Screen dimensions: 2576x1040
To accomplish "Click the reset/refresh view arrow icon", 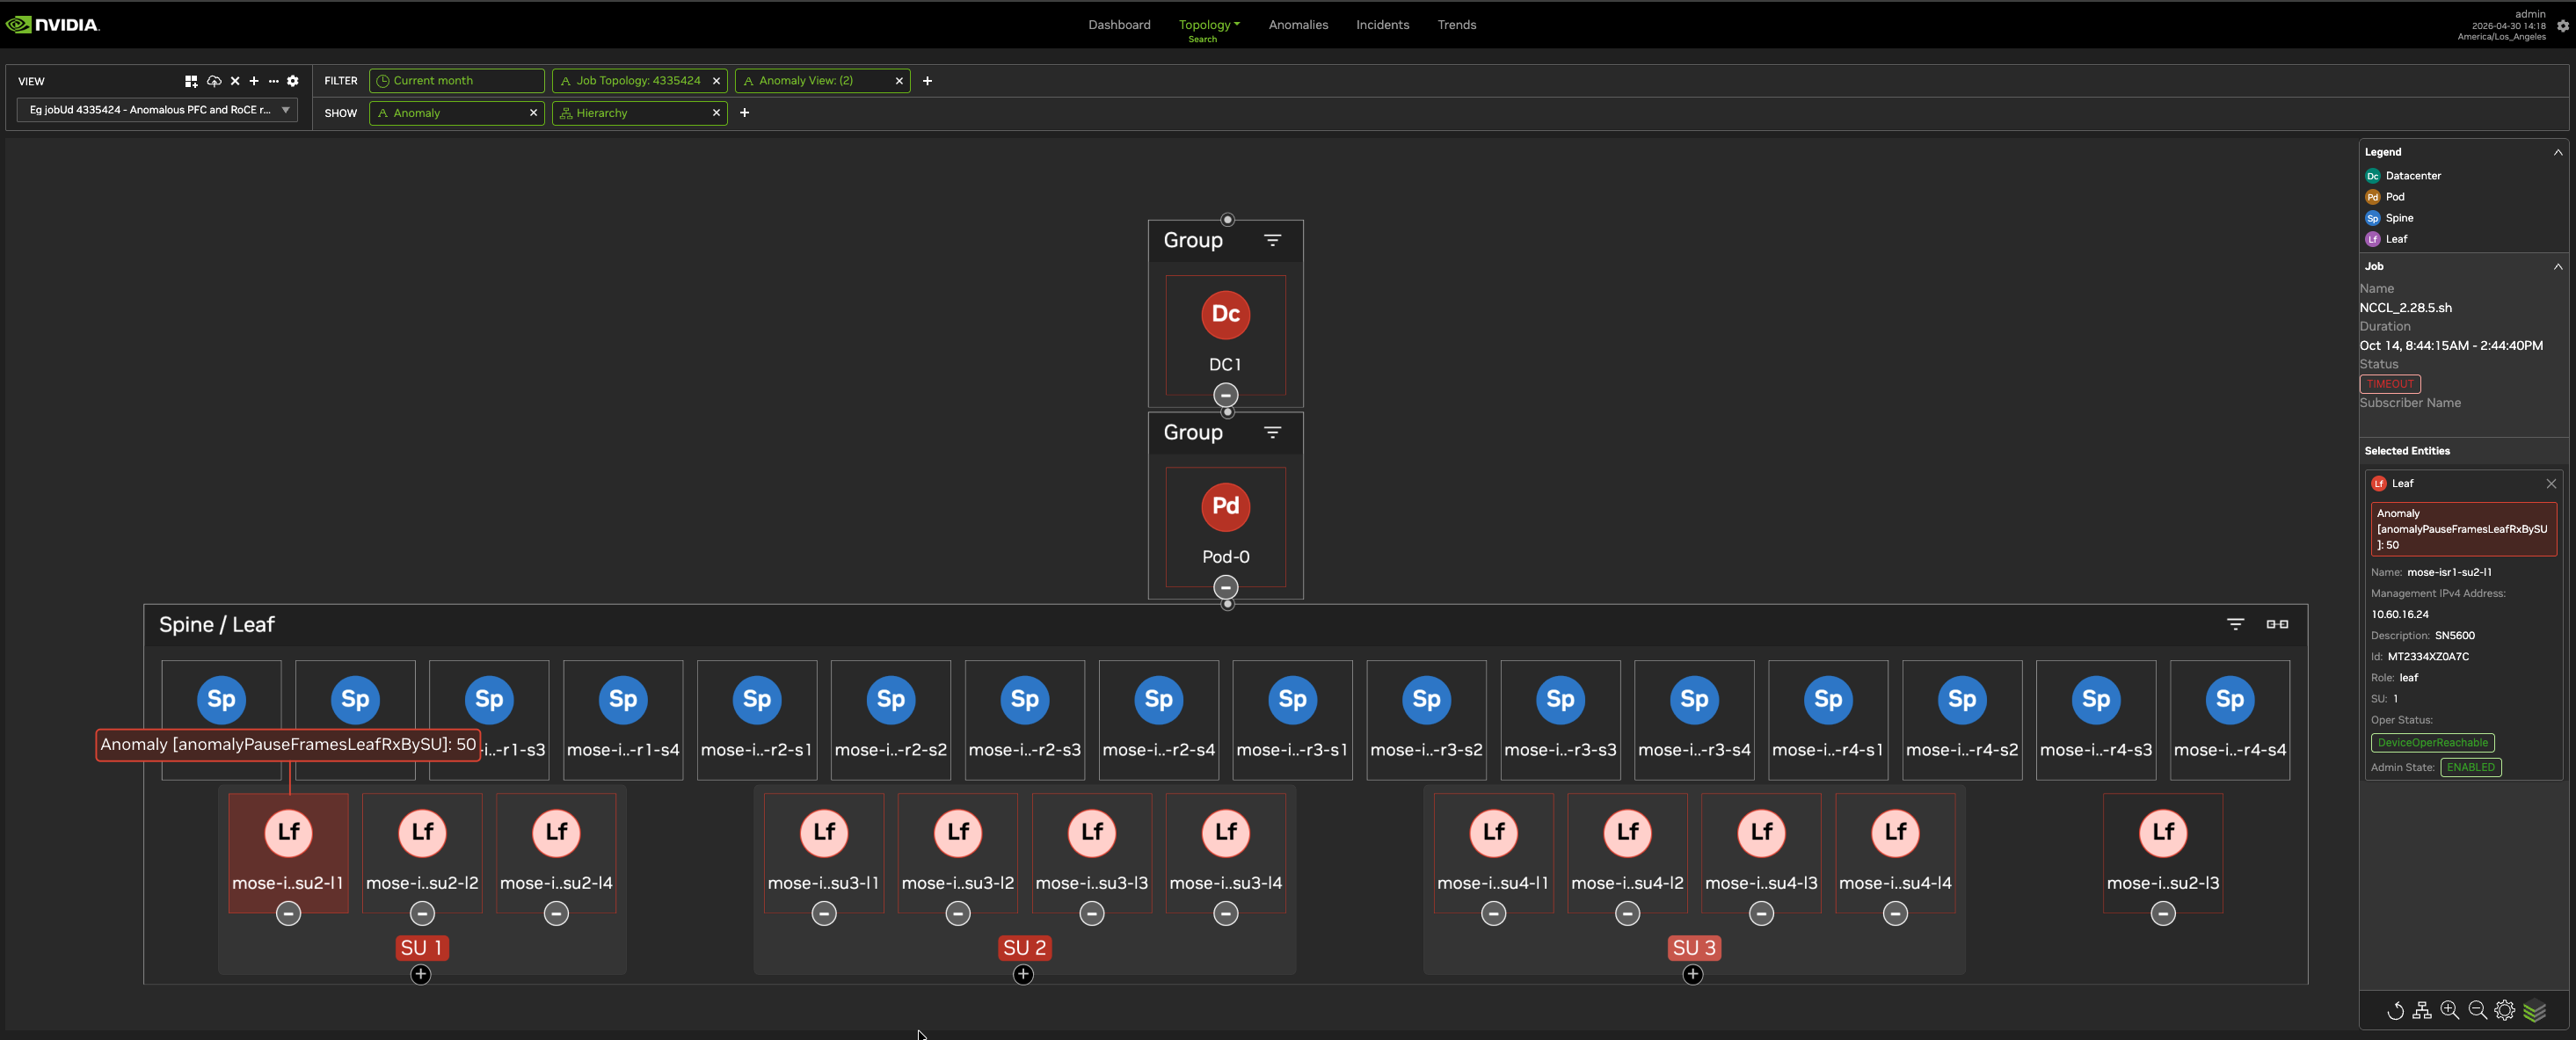I will (2395, 1011).
